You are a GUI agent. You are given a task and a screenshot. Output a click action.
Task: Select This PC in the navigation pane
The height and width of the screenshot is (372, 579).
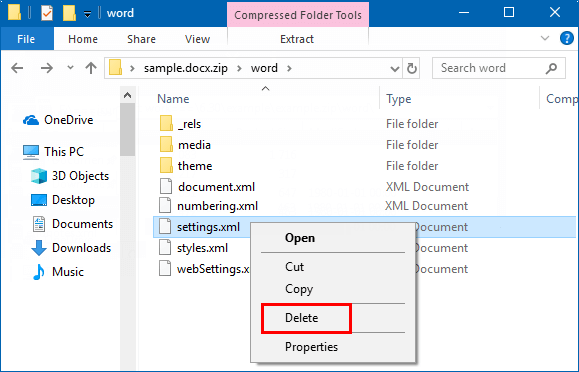pos(64,151)
